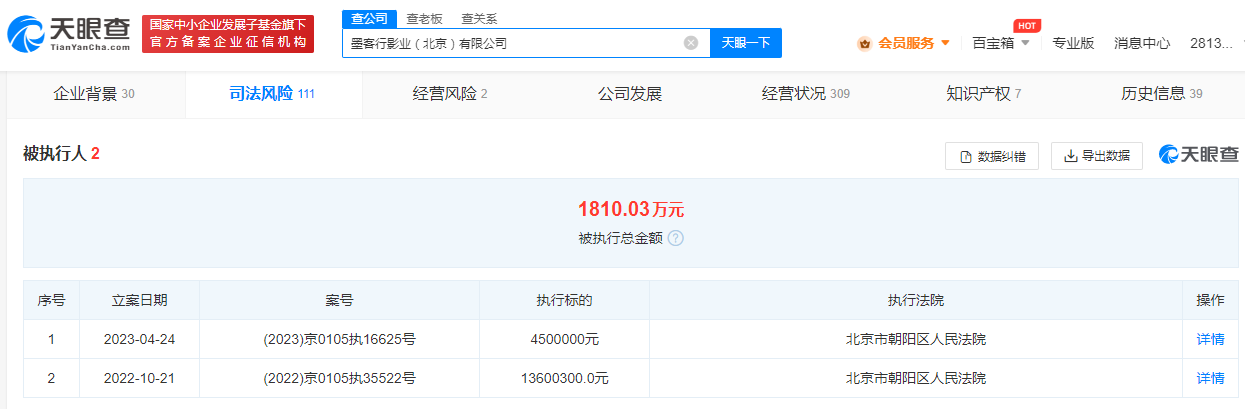
Task: Switch to the 企业背景 tab
Action: point(94,94)
